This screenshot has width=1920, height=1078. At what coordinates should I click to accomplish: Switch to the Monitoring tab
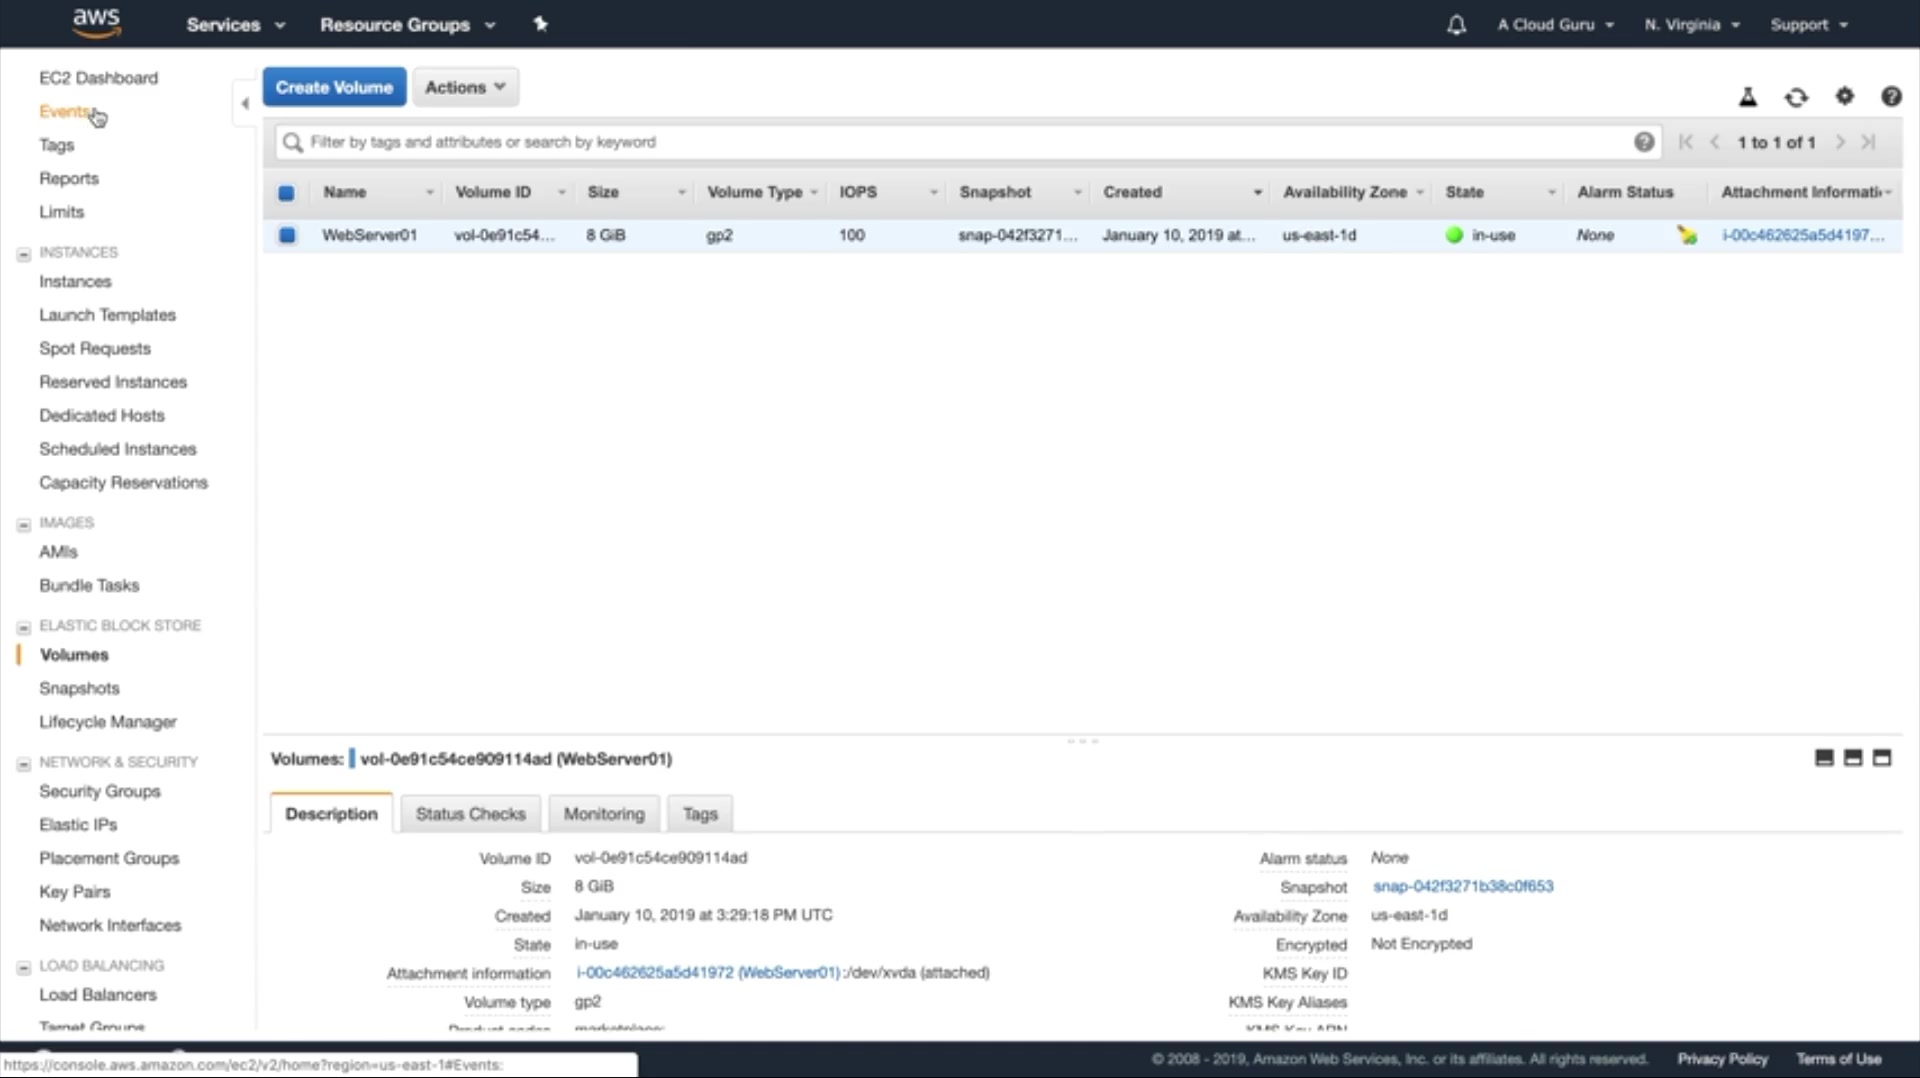pyautogui.click(x=604, y=814)
